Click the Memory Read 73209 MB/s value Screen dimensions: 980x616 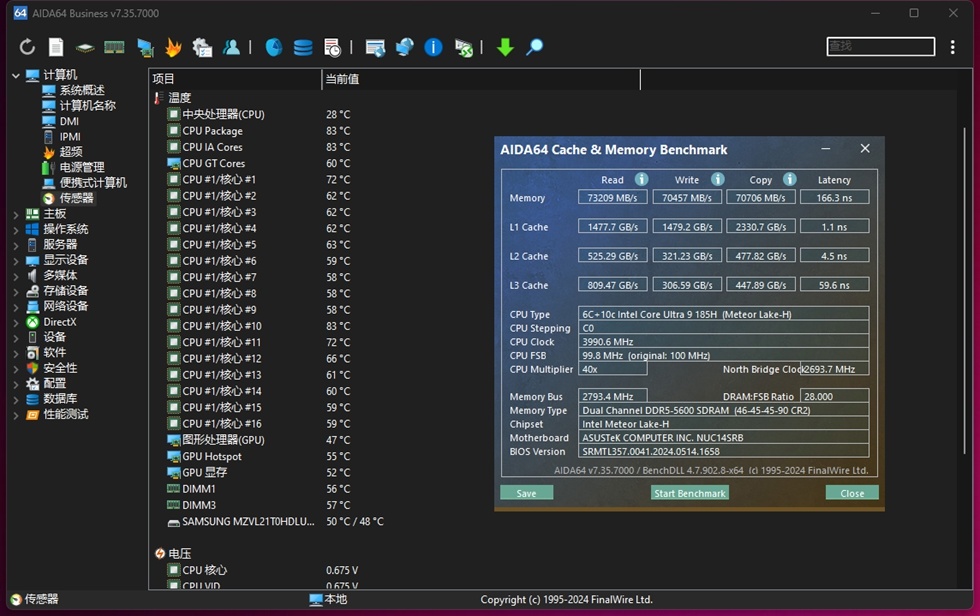point(612,197)
